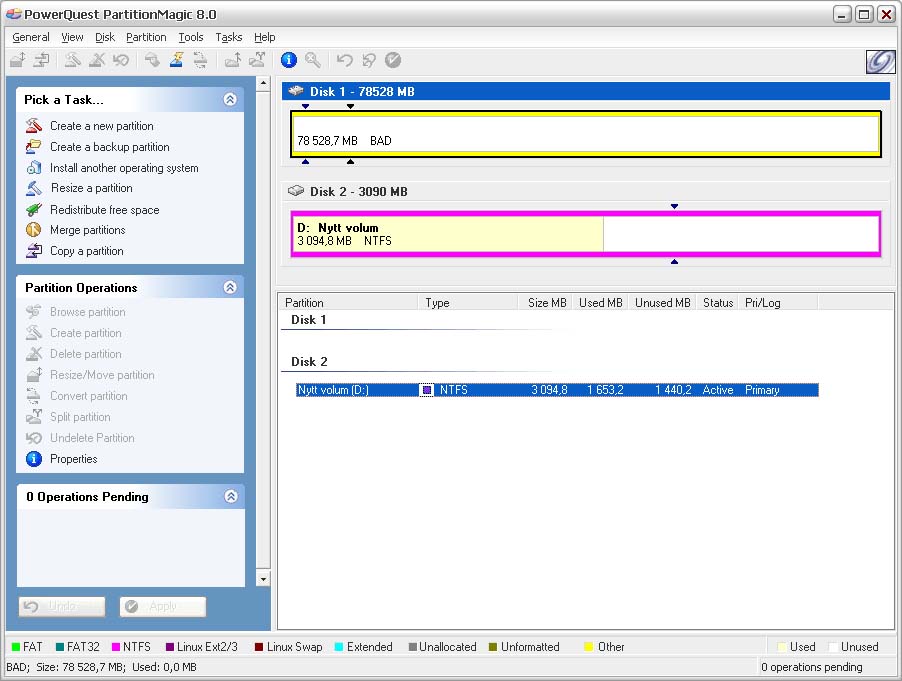The image size is (902, 681).
Task: Click the clock icon beside Merge partitions
Action: point(33,229)
